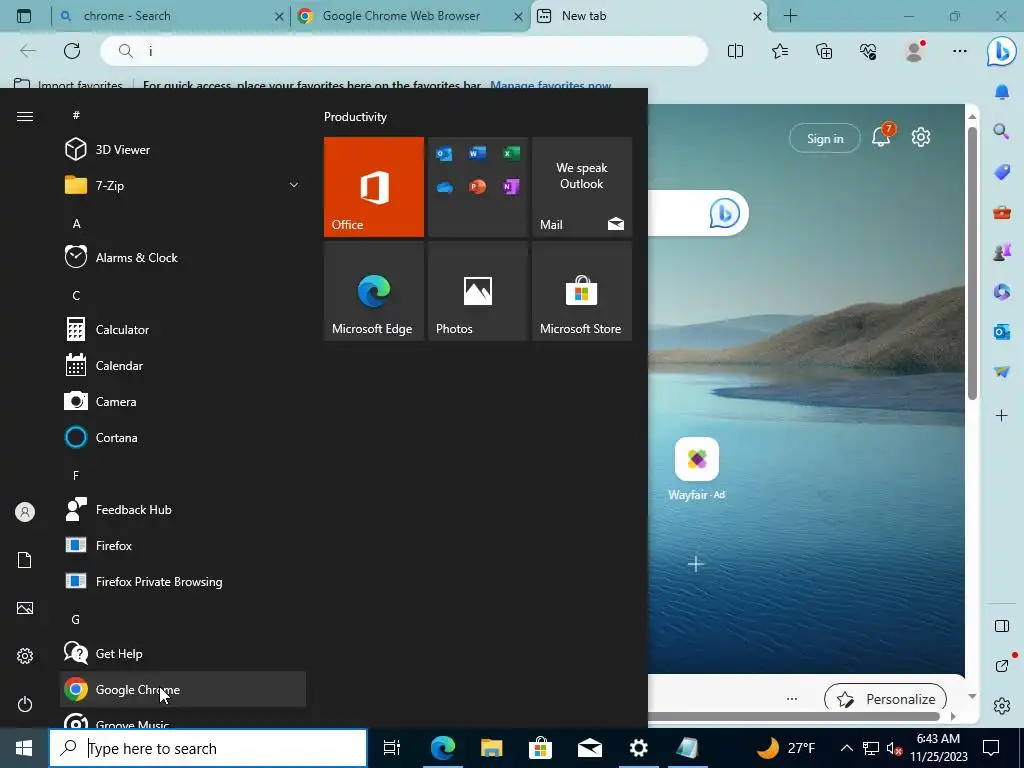This screenshot has width=1024, height=768.
Task: Open Documents from the Start rail
Action: click(25, 560)
